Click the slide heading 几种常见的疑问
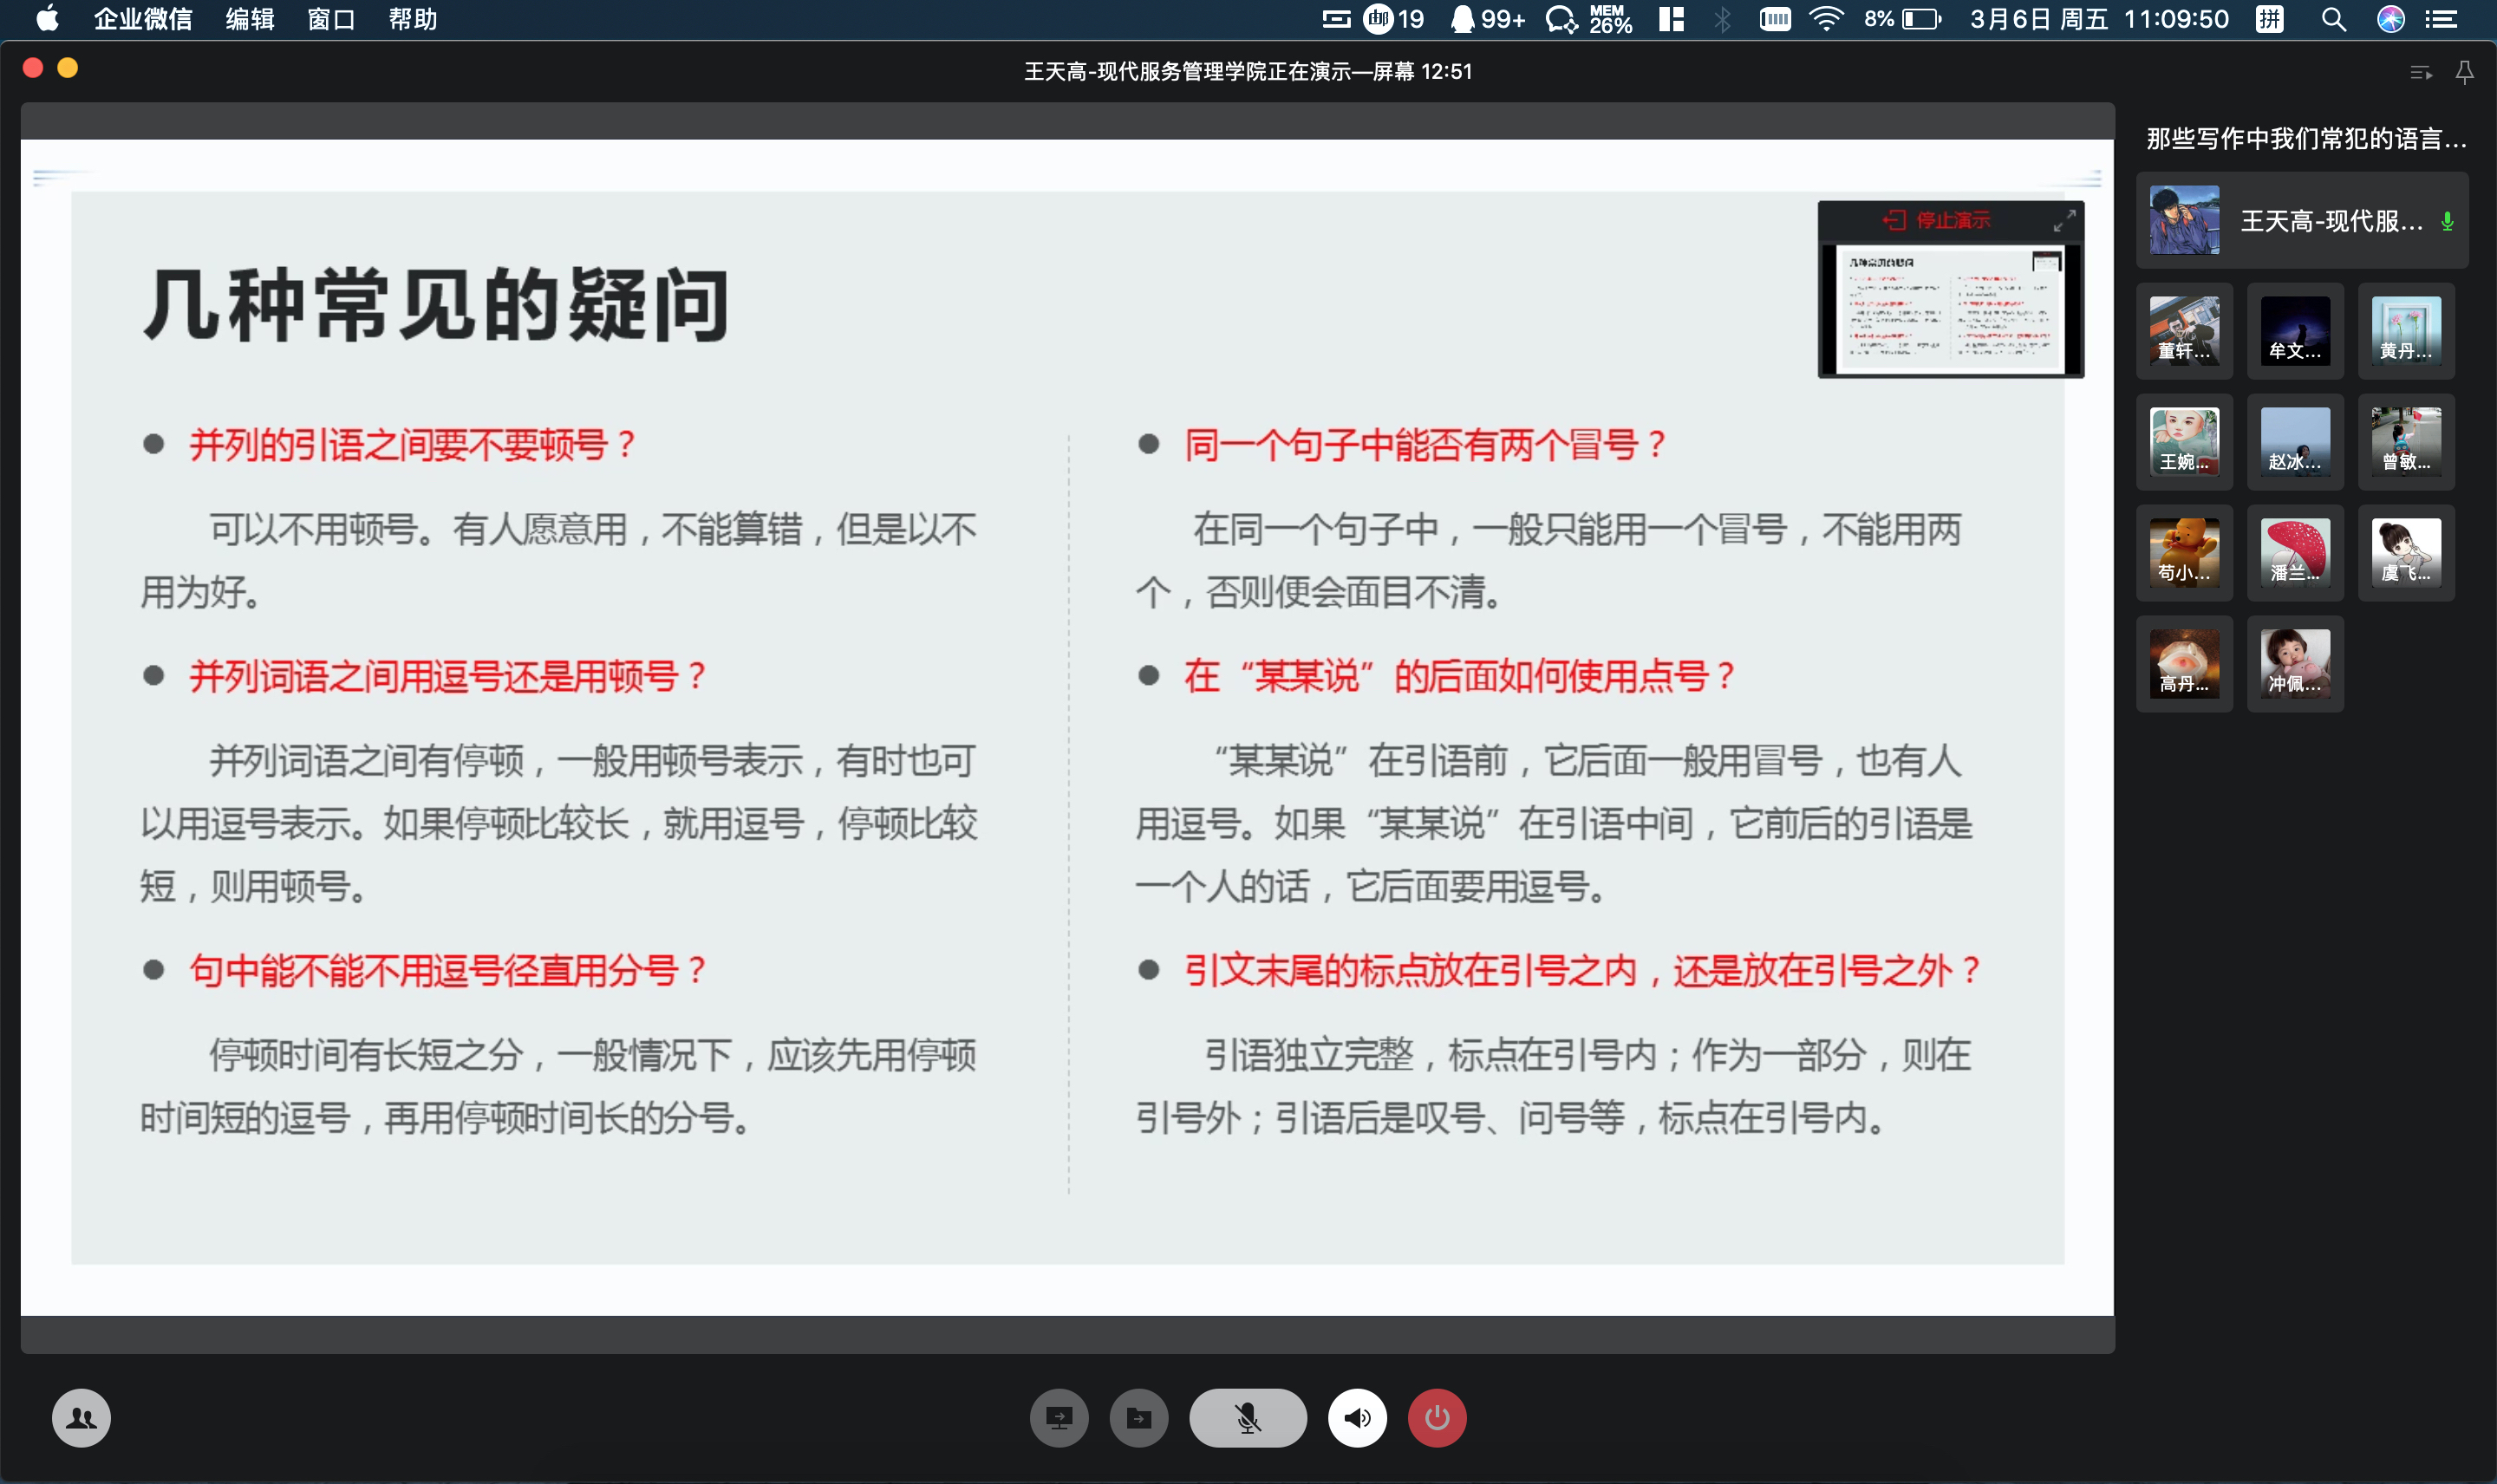This screenshot has width=2497, height=1484. pyautogui.click(x=436, y=304)
